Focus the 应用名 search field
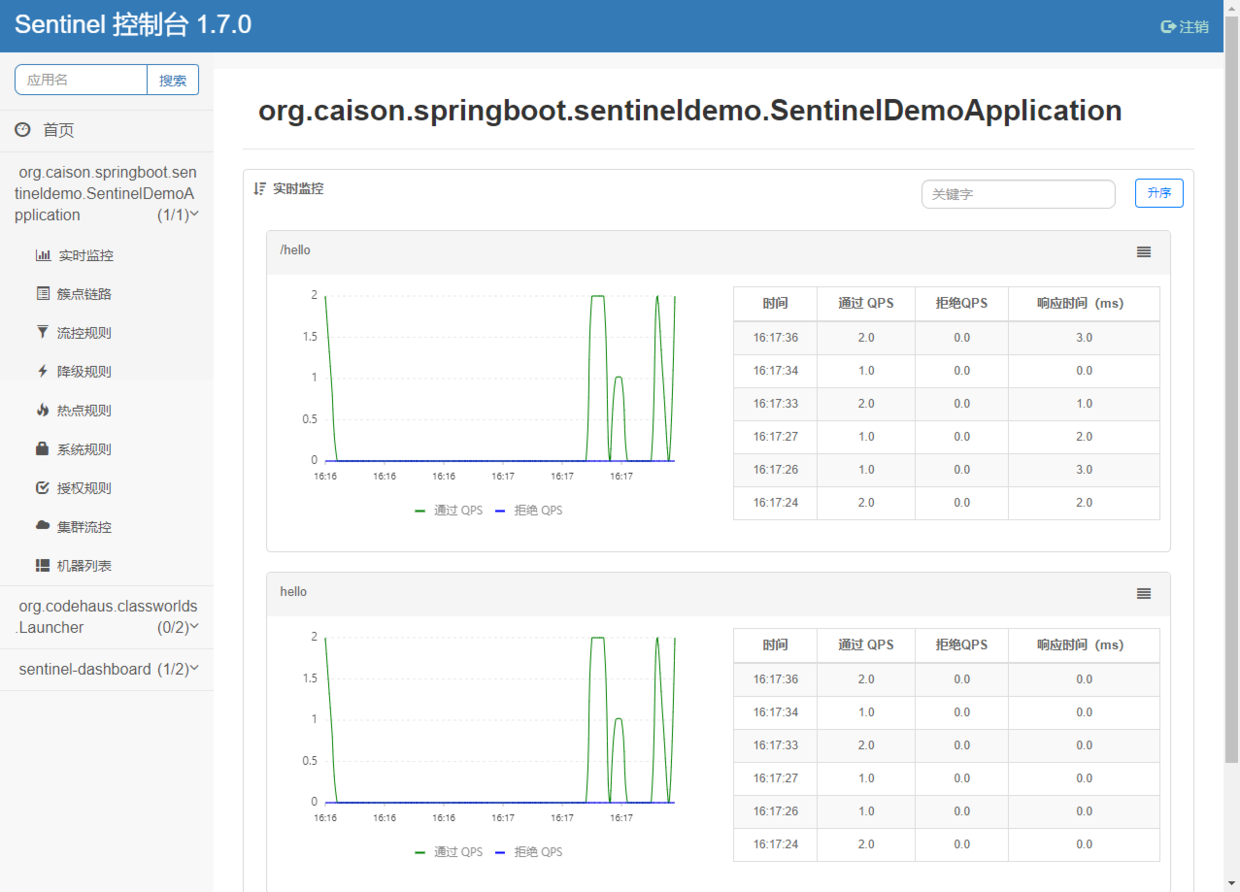The image size is (1240, 892). (x=81, y=80)
